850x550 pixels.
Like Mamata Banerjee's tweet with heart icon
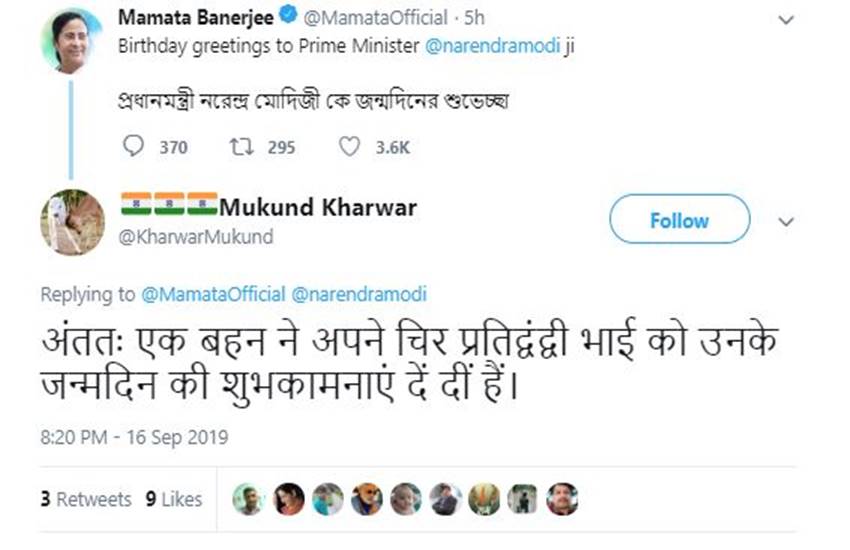tap(348, 147)
